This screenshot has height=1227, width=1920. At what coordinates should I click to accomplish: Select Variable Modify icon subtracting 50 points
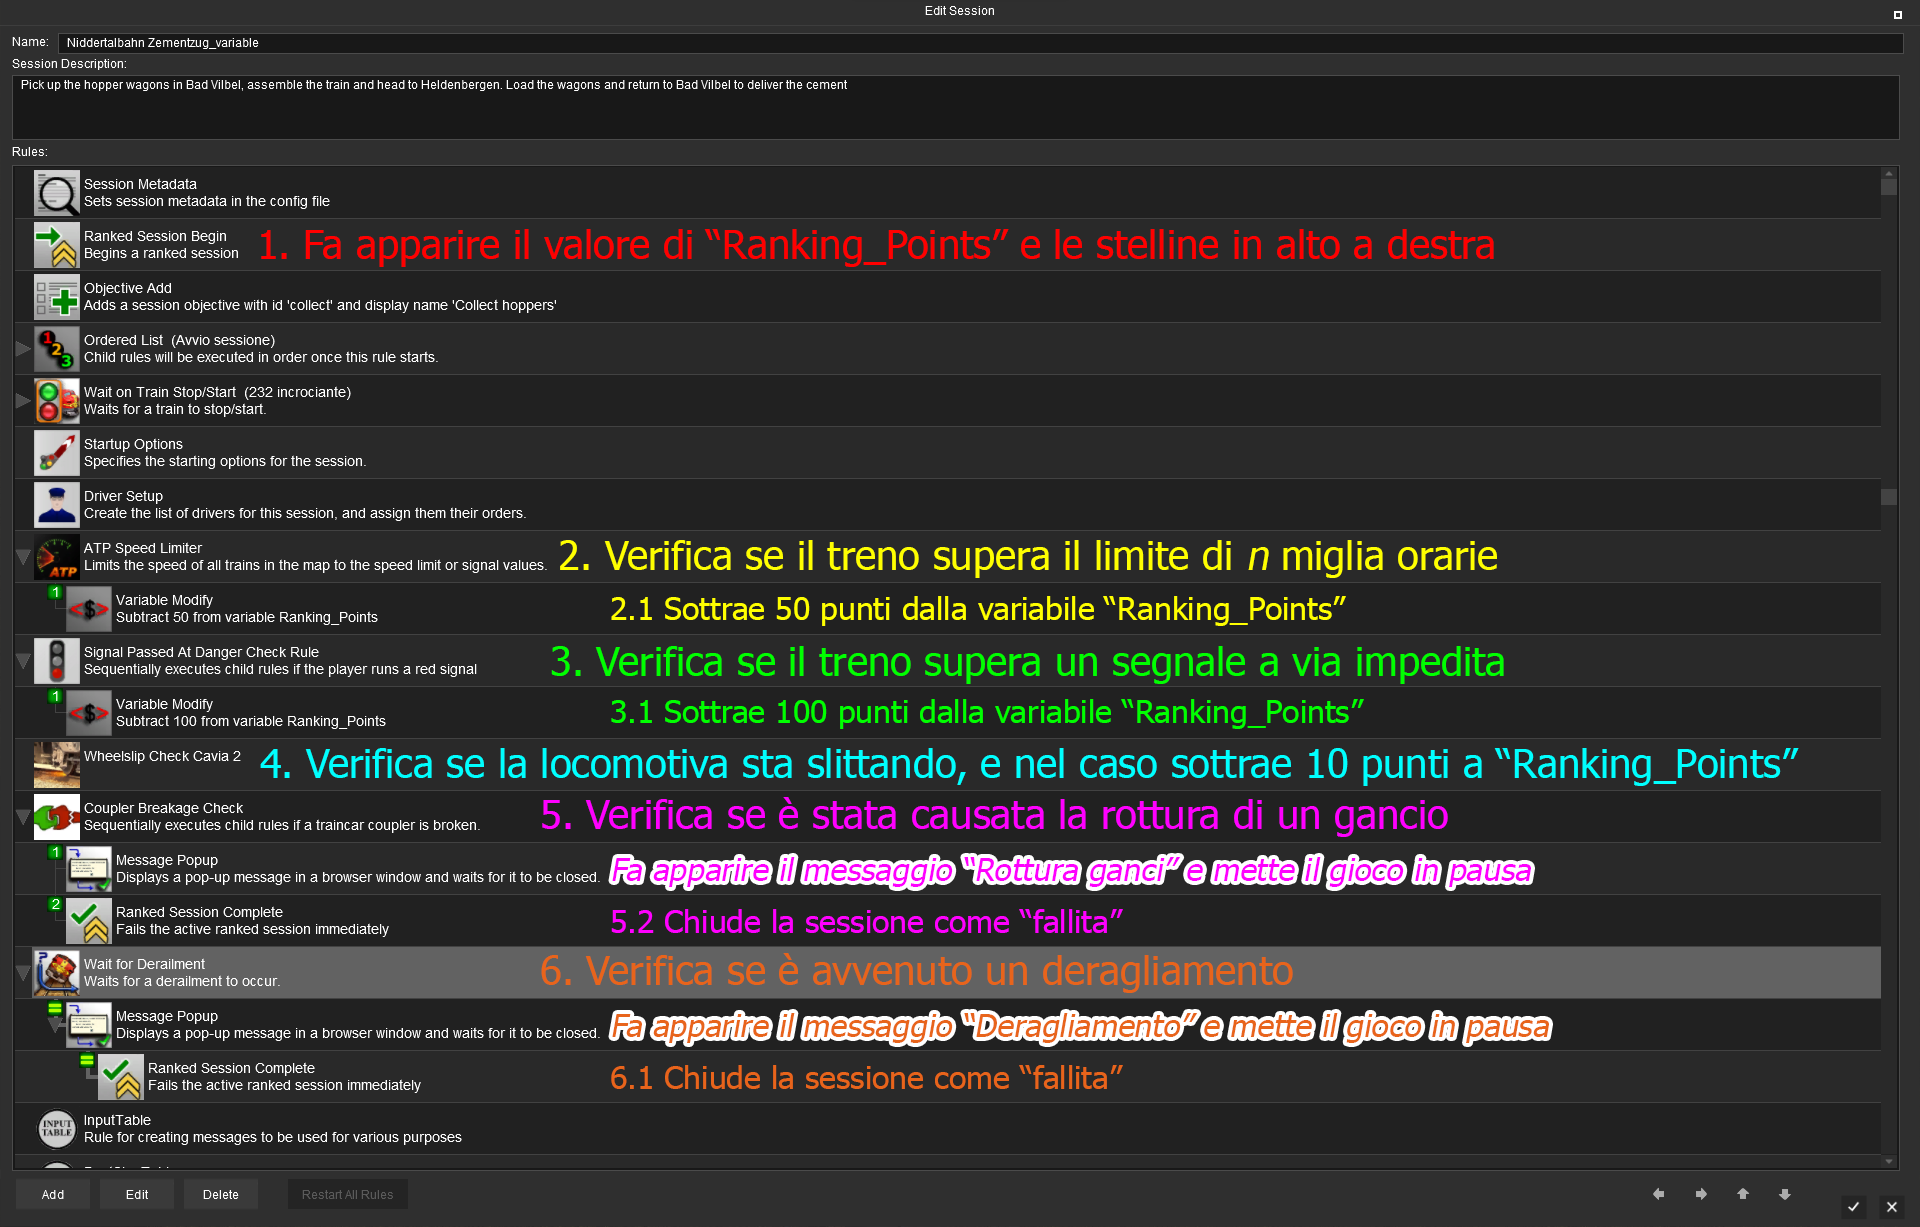tap(88, 609)
